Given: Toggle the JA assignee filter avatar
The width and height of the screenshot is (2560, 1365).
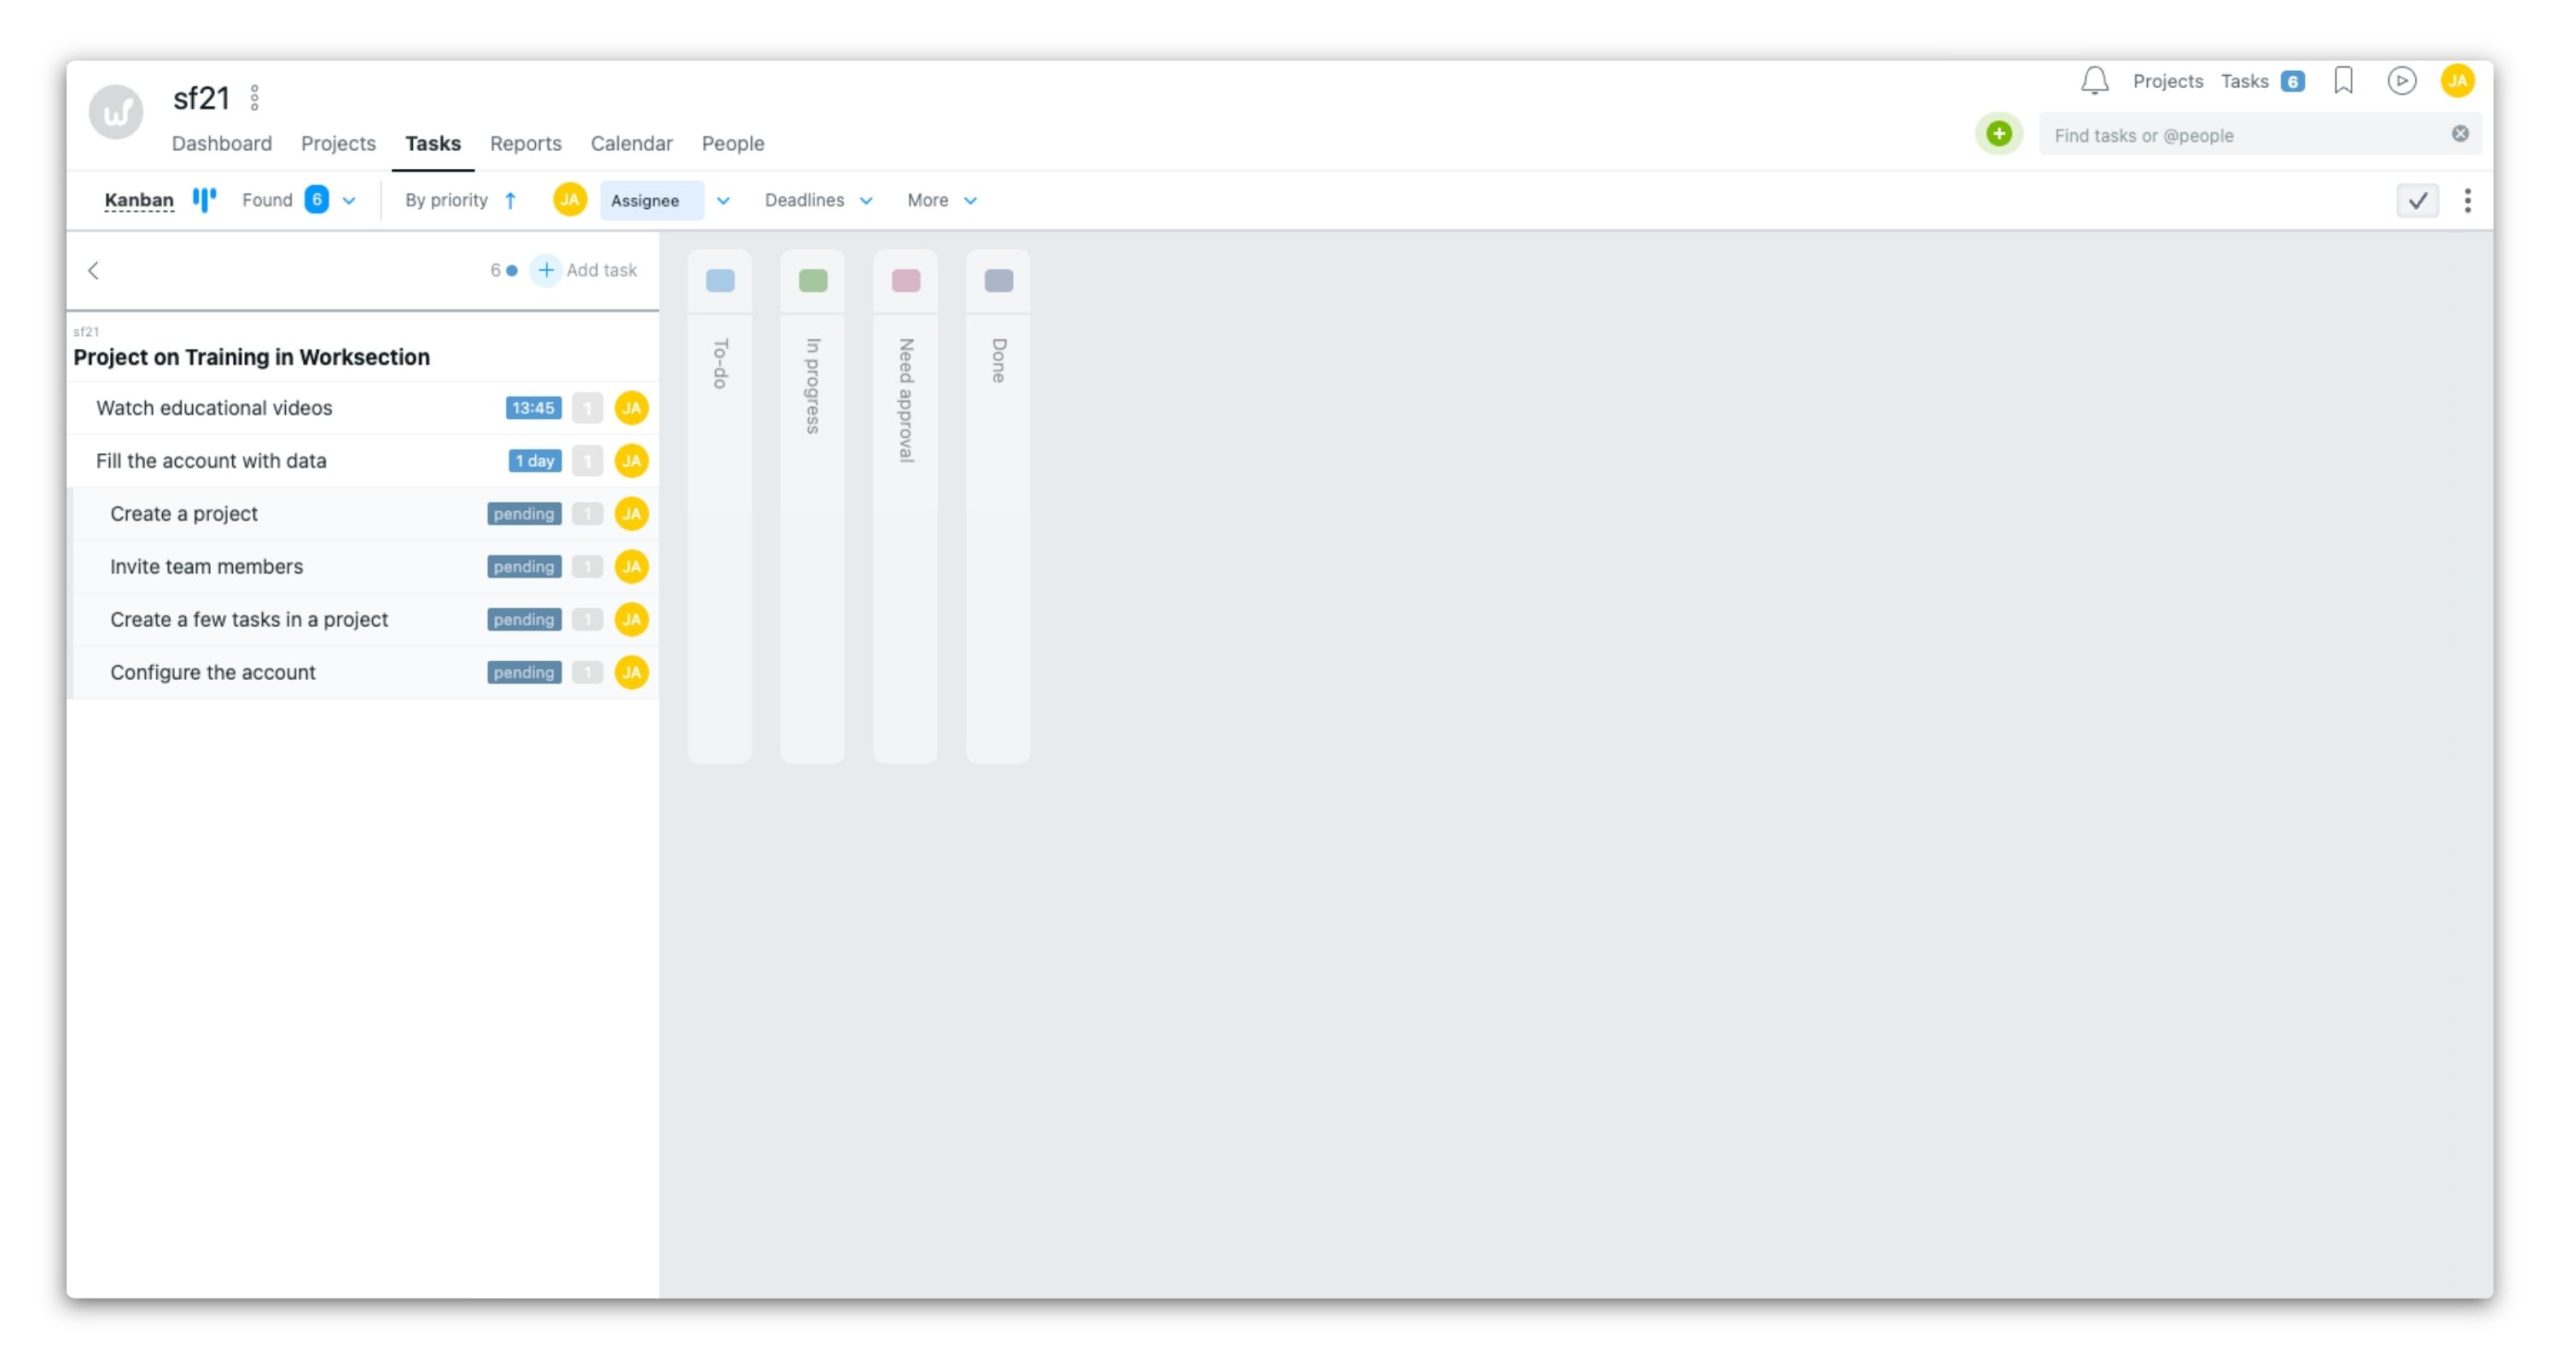Looking at the screenshot, I should point(570,200).
